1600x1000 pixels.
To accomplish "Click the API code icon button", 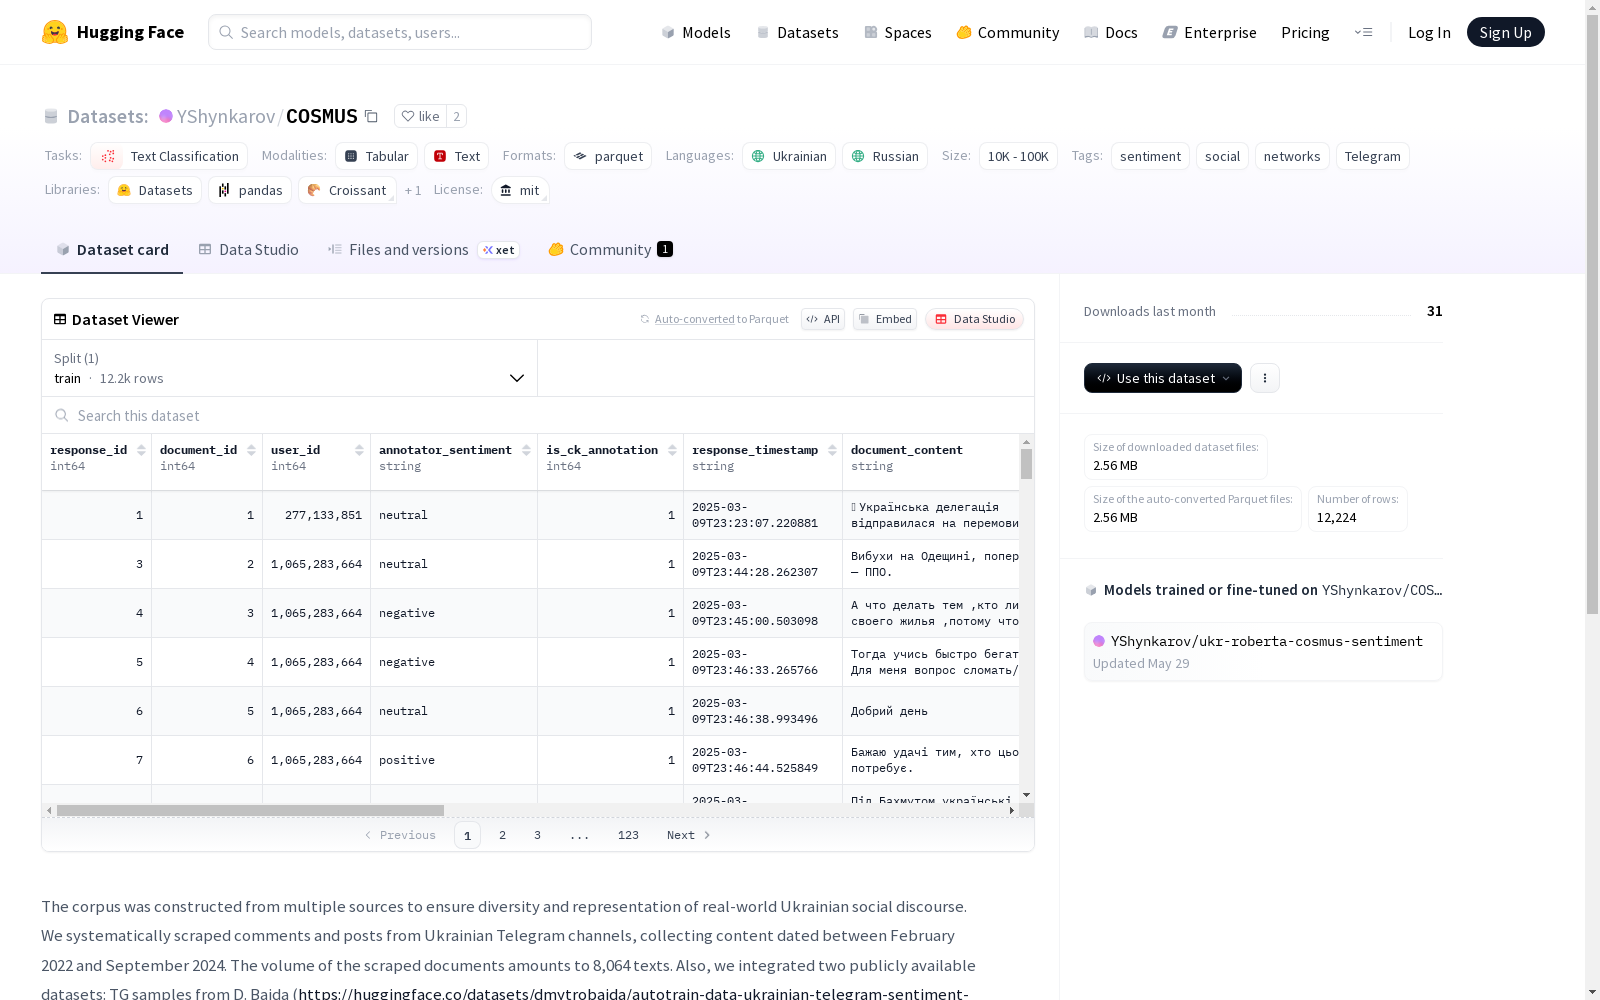I will click(823, 319).
